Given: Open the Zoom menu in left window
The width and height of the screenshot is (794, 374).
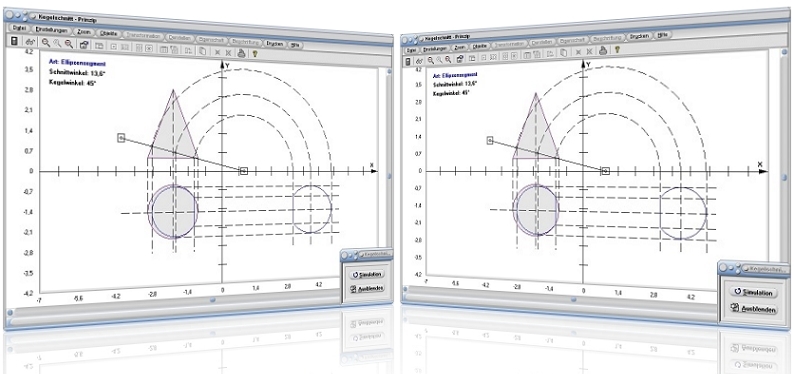Looking at the screenshot, I should 84,32.
